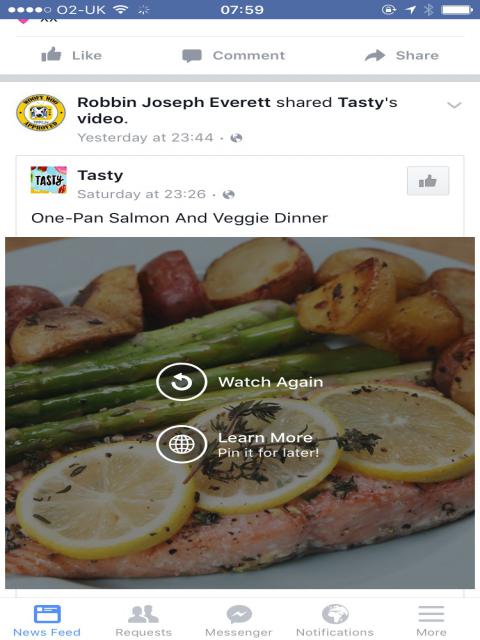Tap the One-Pan Salmon And Veggie Dinner caption
The image size is (480, 640).
point(180,218)
